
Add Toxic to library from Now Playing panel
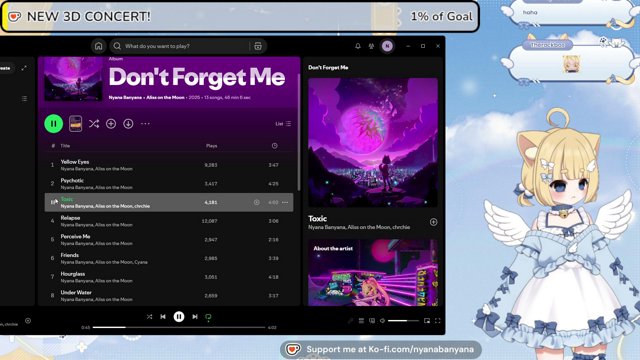tap(433, 222)
